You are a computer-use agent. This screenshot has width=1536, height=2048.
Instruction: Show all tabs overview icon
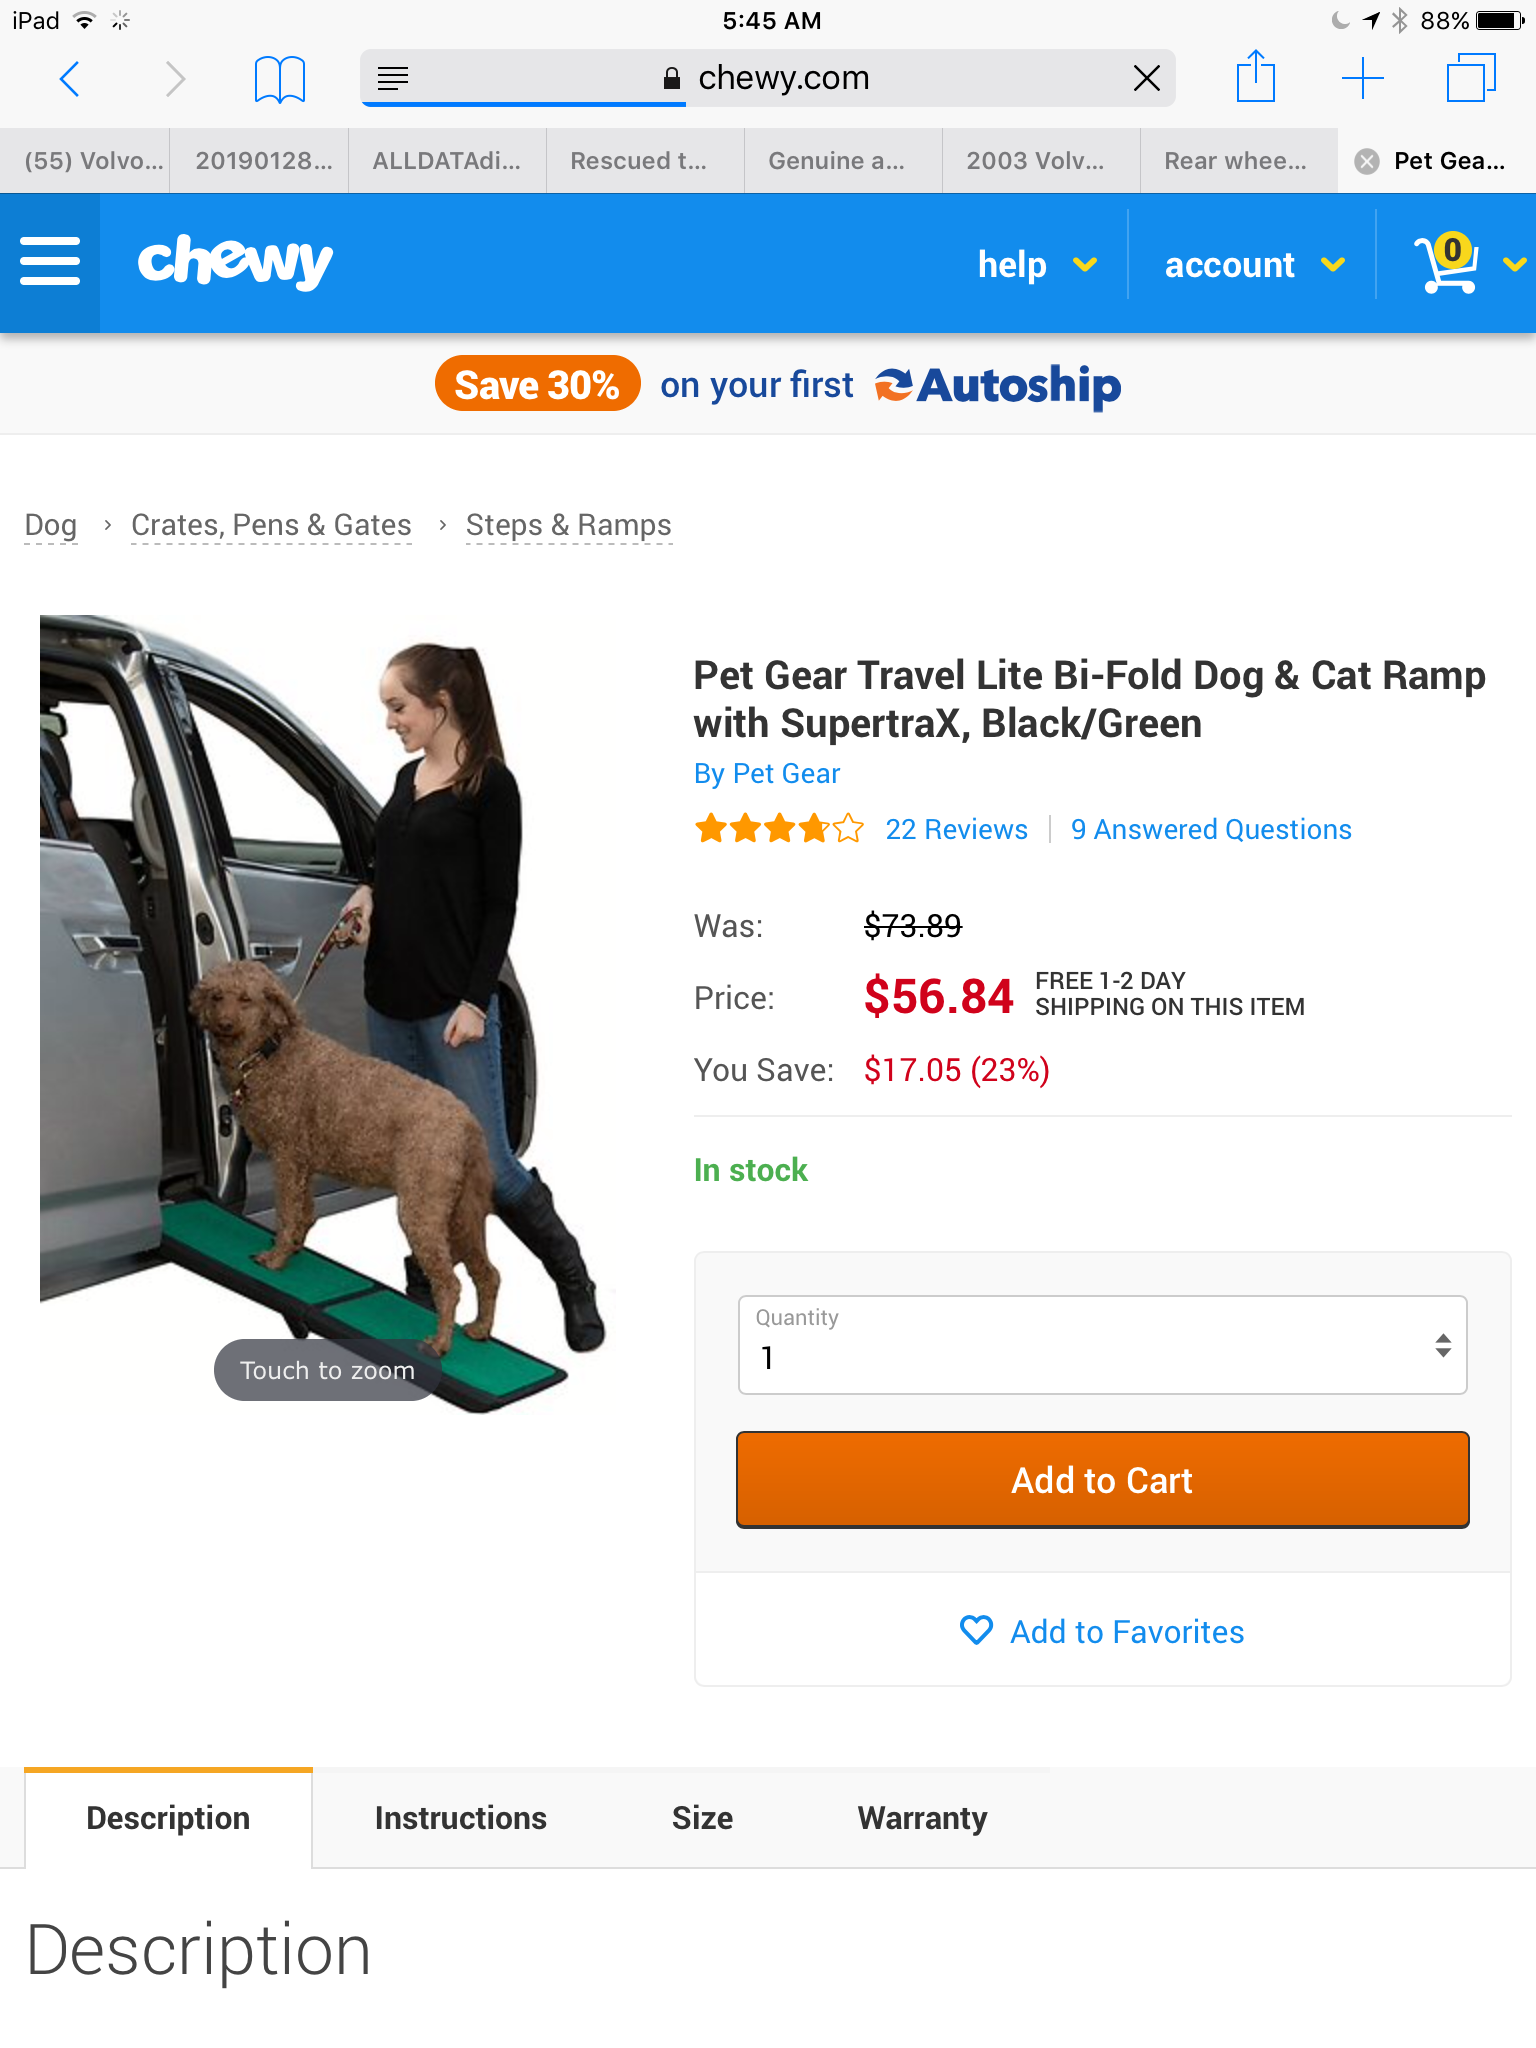click(1470, 78)
